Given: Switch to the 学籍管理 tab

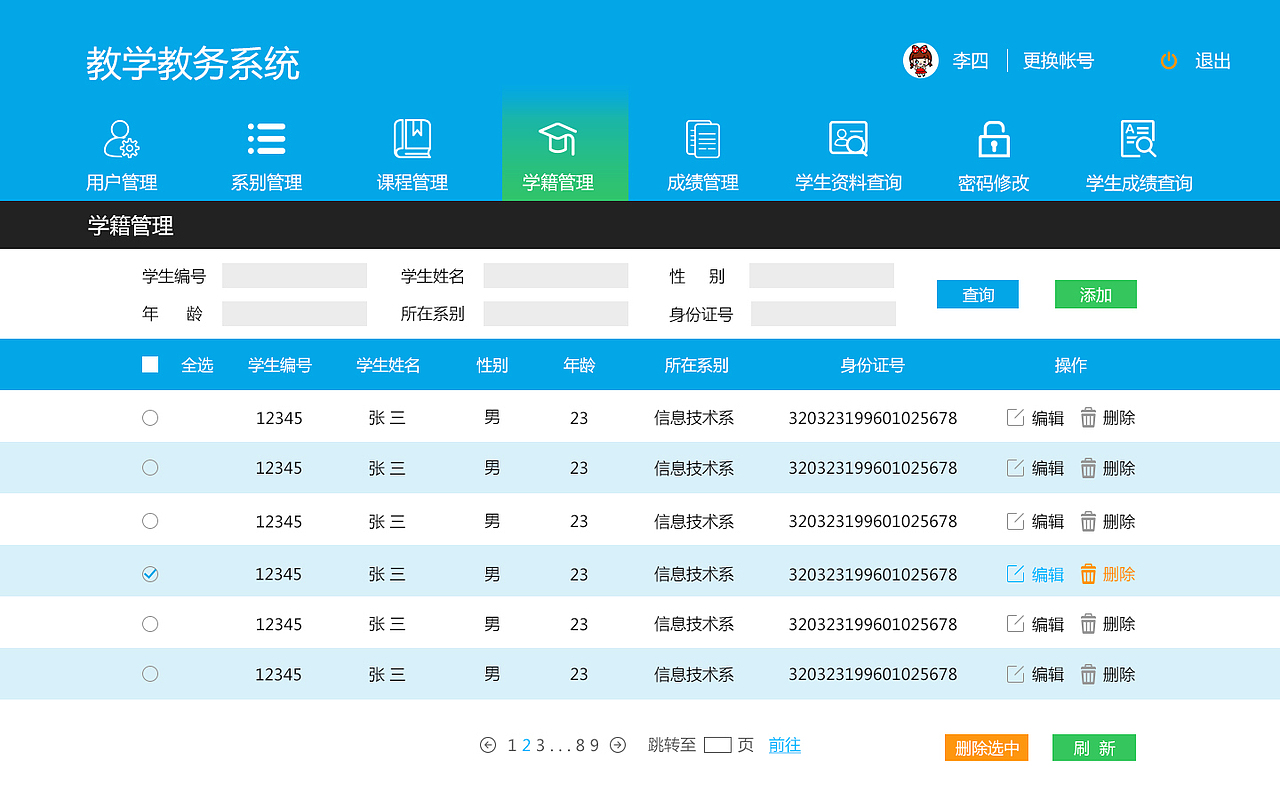Looking at the screenshot, I should point(564,138).
